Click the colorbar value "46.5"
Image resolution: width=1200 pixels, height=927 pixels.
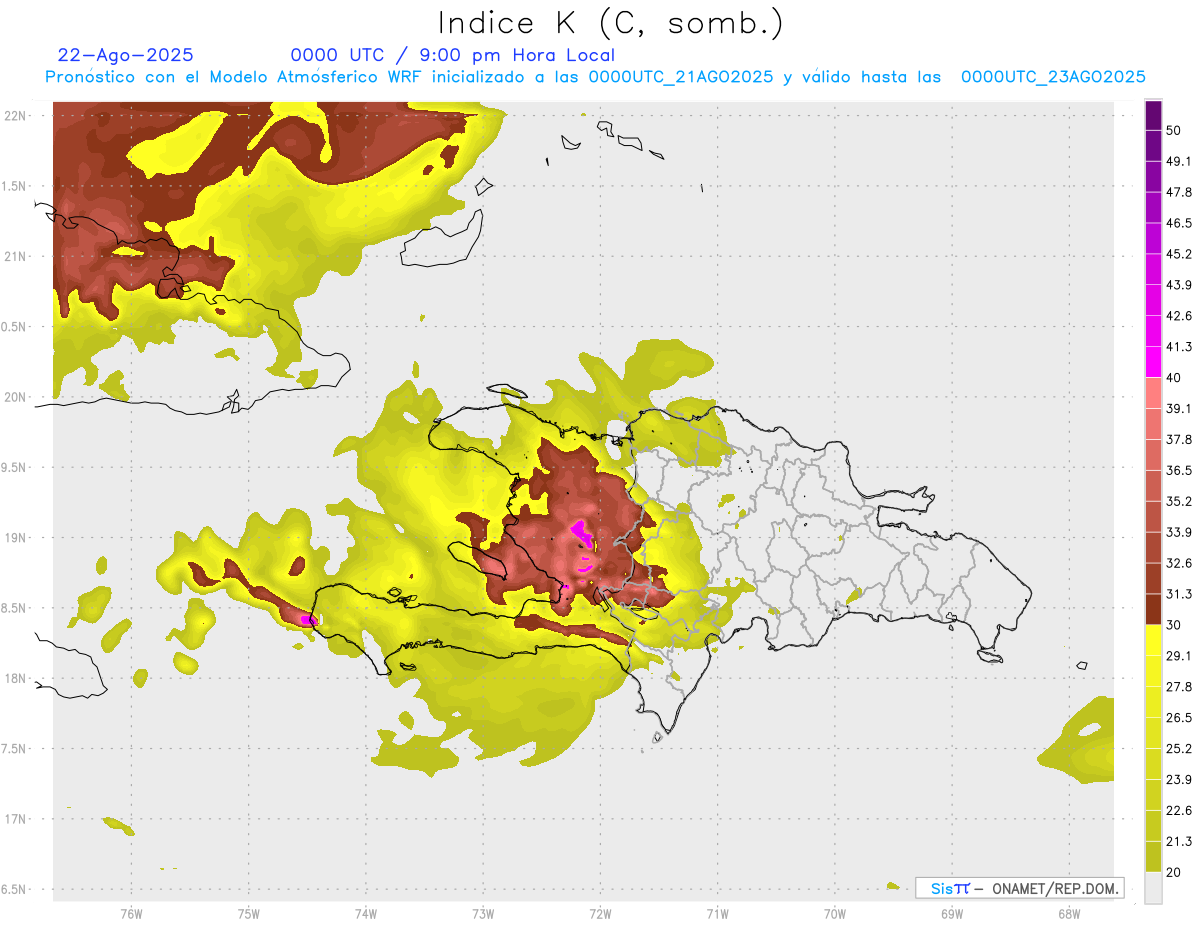(1179, 223)
